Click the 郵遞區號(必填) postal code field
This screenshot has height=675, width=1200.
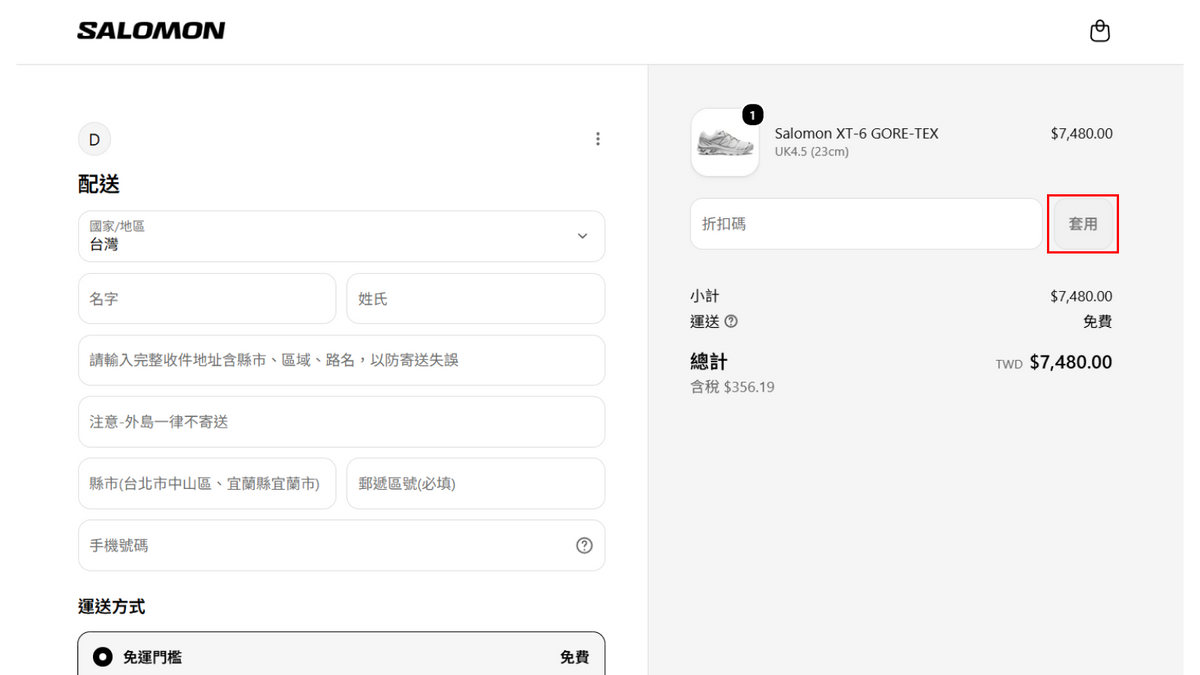pyautogui.click(x=476, y=484)
